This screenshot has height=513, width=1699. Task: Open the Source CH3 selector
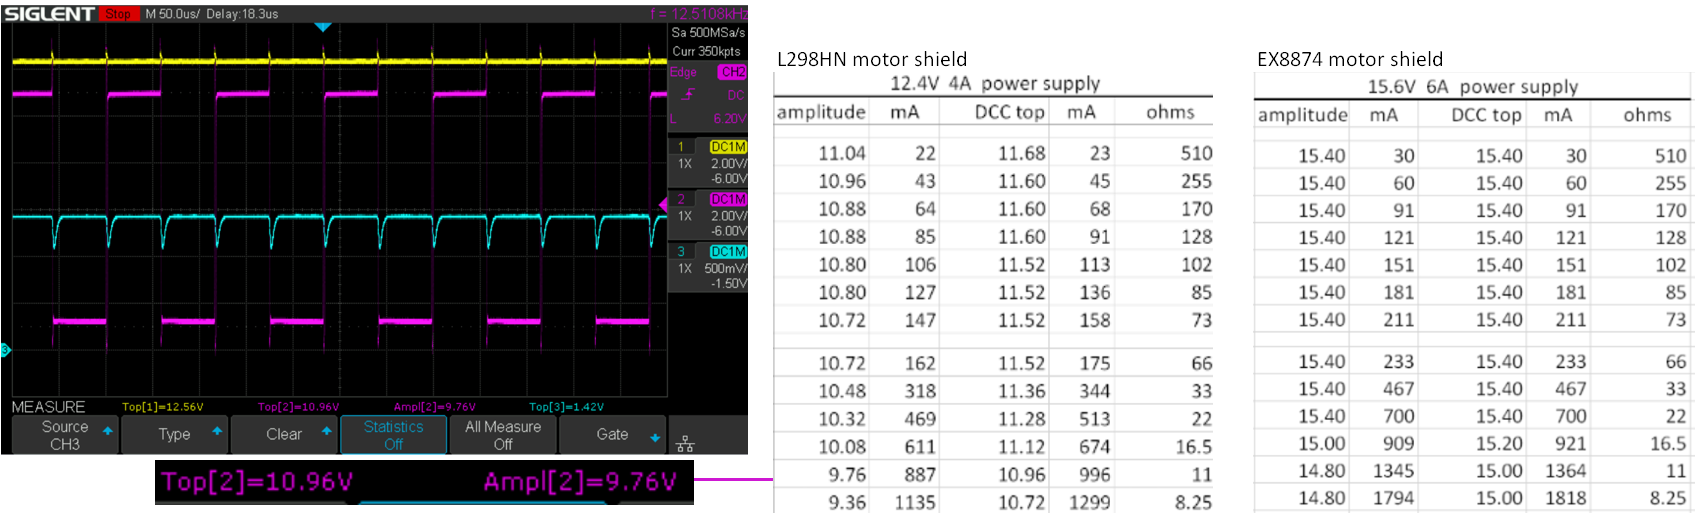[x=65, y=435]
